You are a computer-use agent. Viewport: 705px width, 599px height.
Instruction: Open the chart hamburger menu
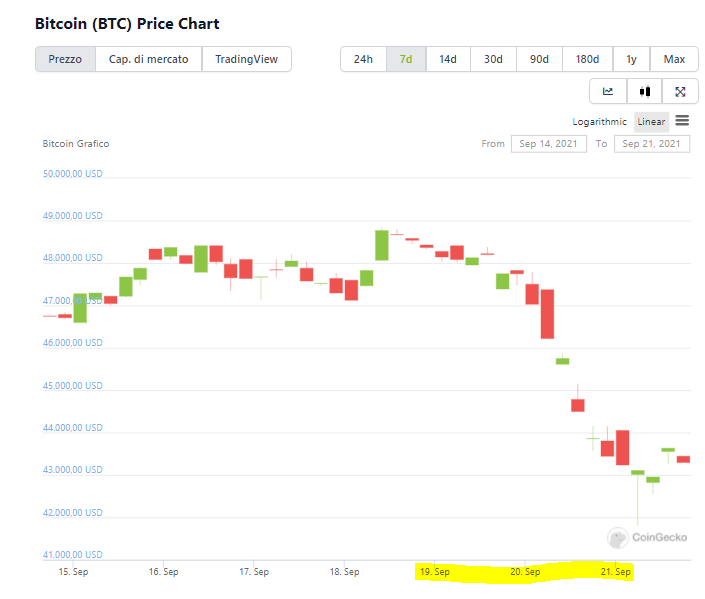coord(682,121)
